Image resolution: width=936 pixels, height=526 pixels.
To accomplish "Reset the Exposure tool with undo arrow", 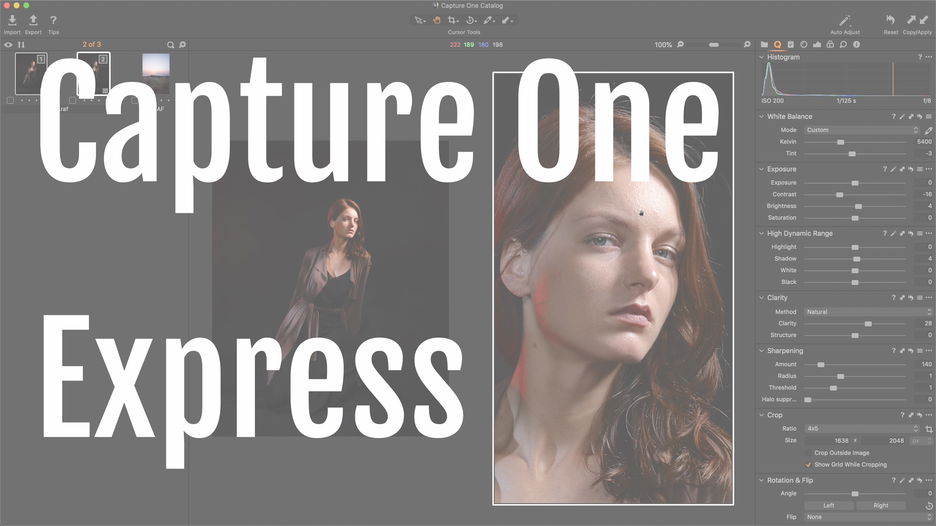I will point(911,169).
